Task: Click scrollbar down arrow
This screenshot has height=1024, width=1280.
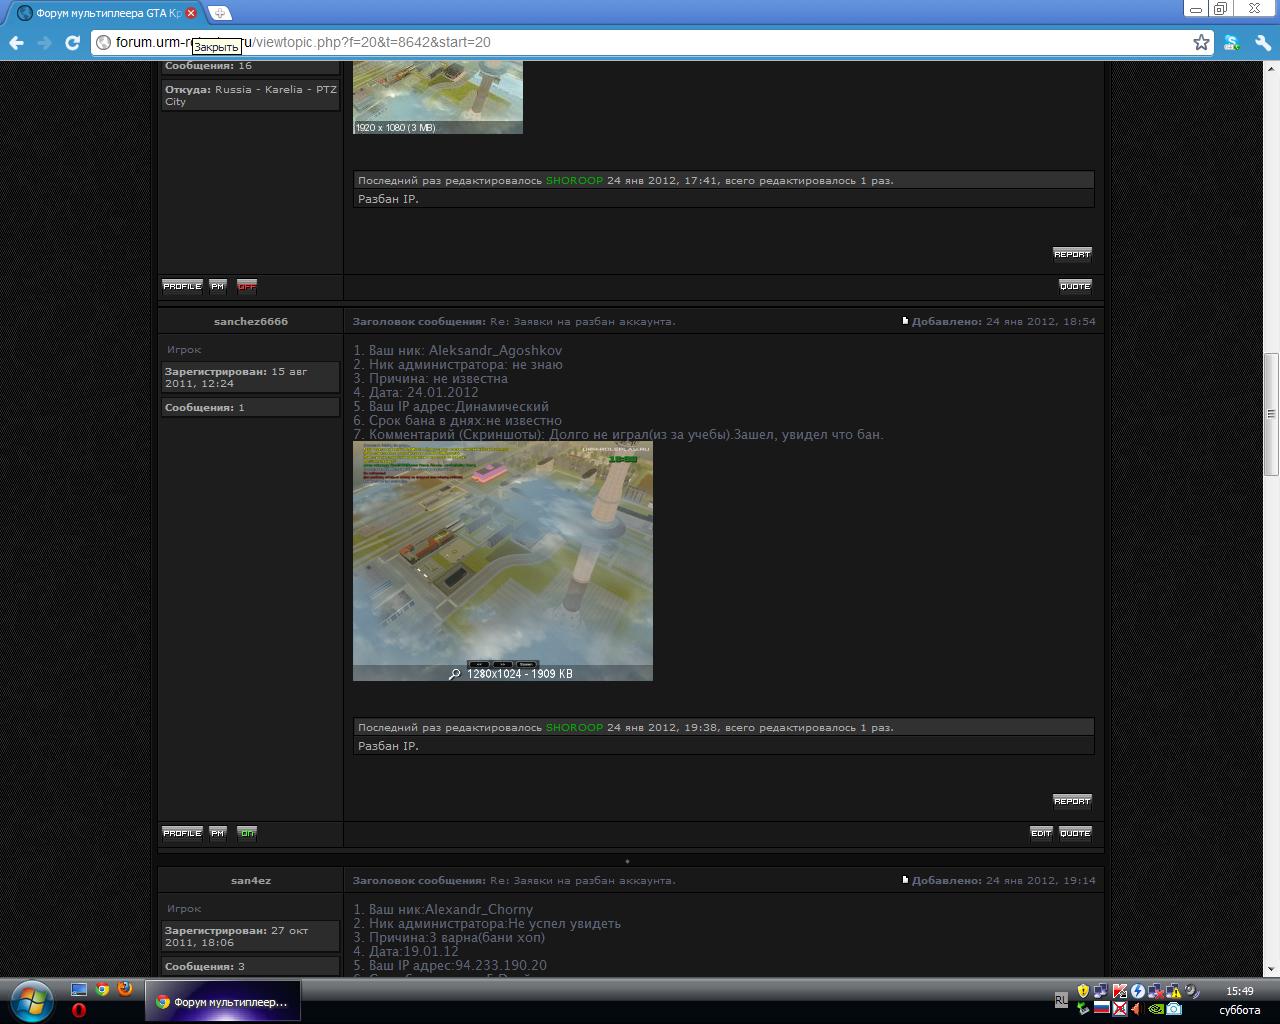Action: pyautogui.click(x=1271, y=969)
